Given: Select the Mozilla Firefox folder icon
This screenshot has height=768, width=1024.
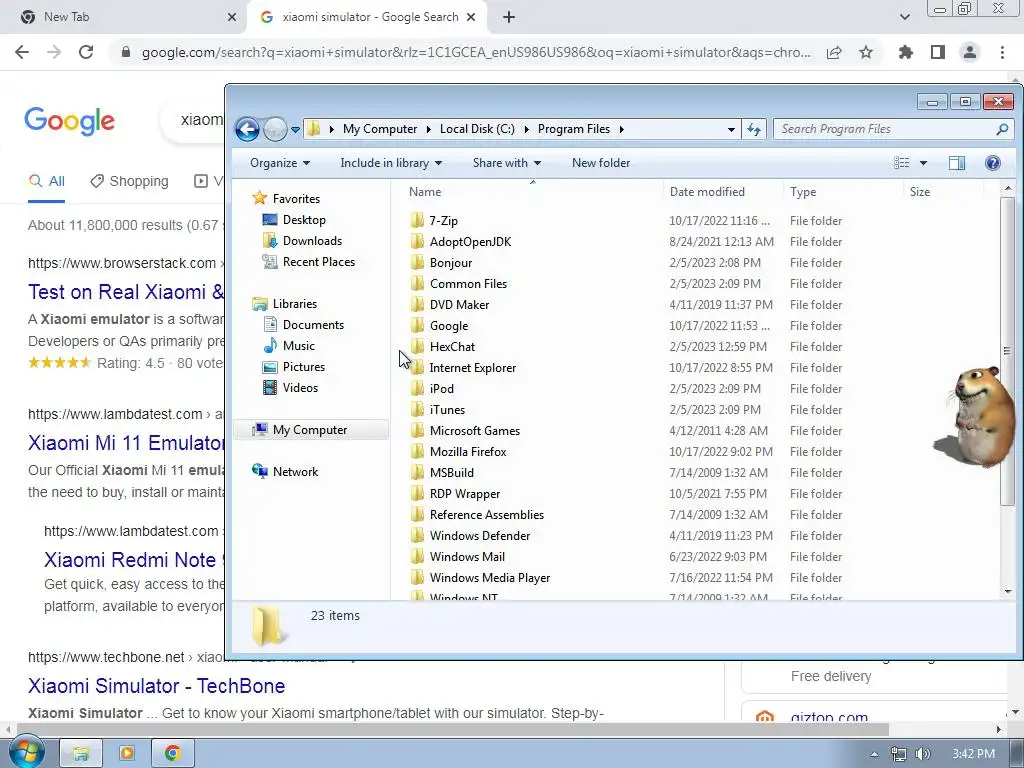Looking at the screenshot, I should pos(417,451).
